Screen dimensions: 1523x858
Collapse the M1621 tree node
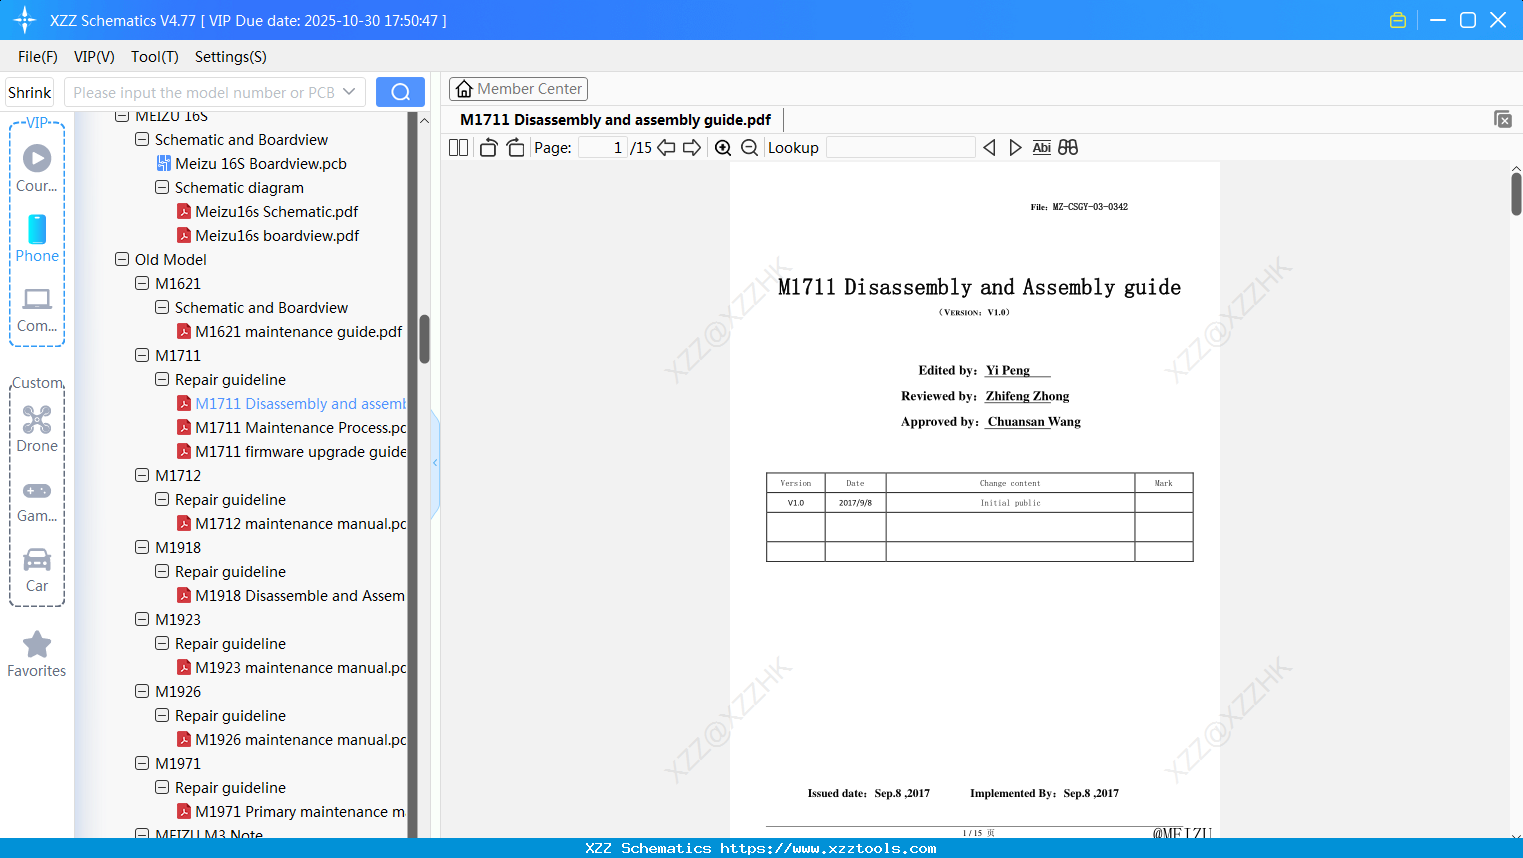[142, 283]
